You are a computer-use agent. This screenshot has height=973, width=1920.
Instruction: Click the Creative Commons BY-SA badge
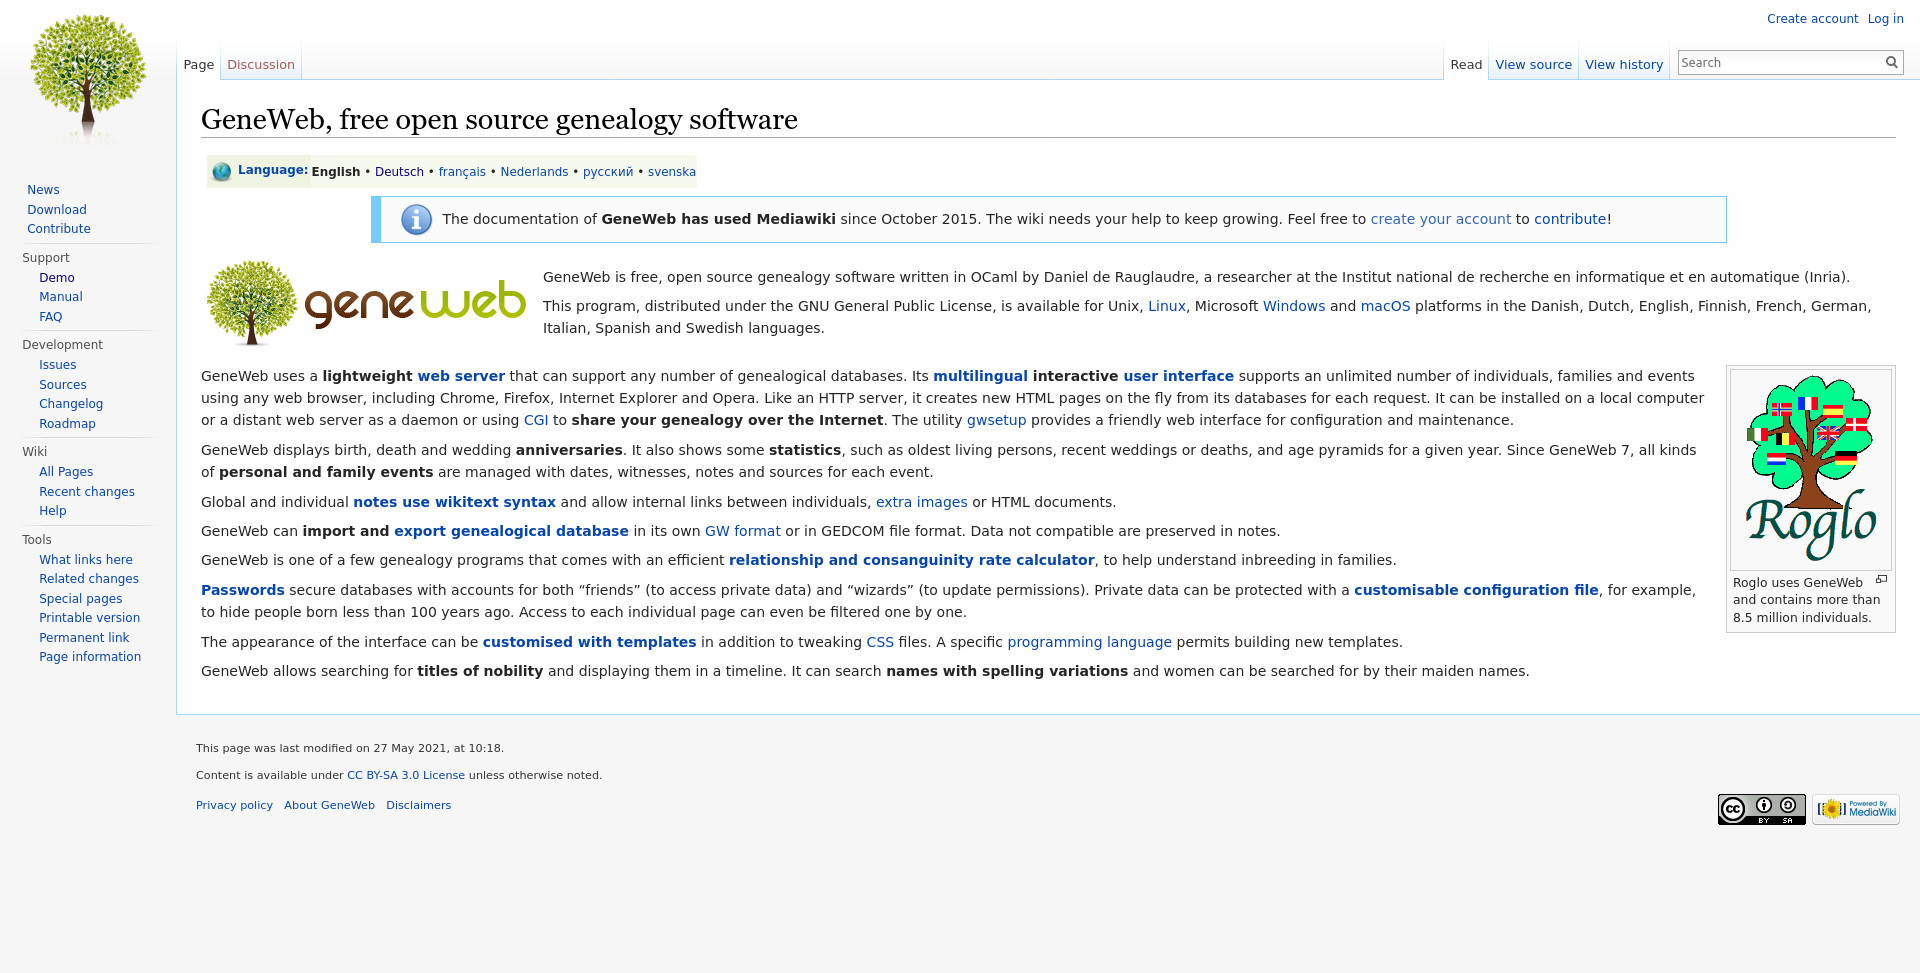[1761, 809]
